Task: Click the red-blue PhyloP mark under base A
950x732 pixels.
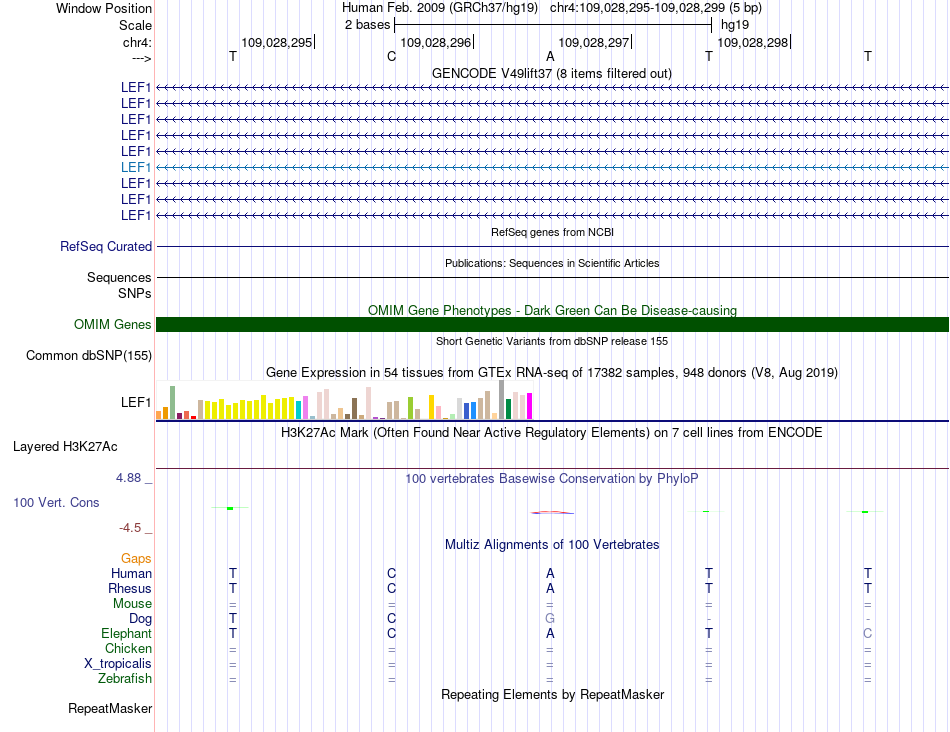Action: (x=552, y=513)
